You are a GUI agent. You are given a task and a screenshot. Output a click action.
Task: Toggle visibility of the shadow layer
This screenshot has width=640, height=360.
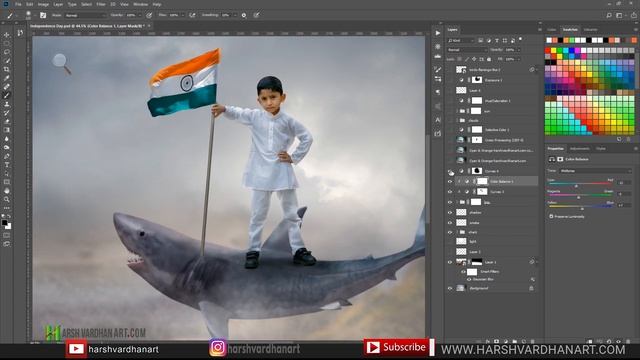[x=450, y=213]
